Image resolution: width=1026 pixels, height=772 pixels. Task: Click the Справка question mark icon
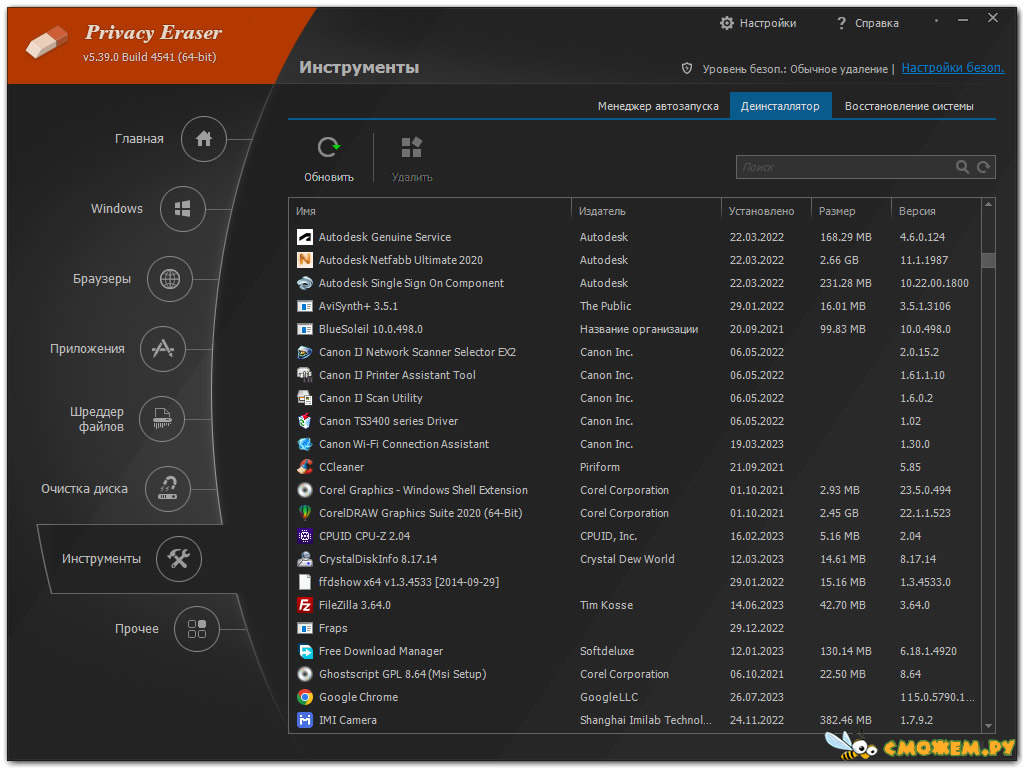click(841, 23)
